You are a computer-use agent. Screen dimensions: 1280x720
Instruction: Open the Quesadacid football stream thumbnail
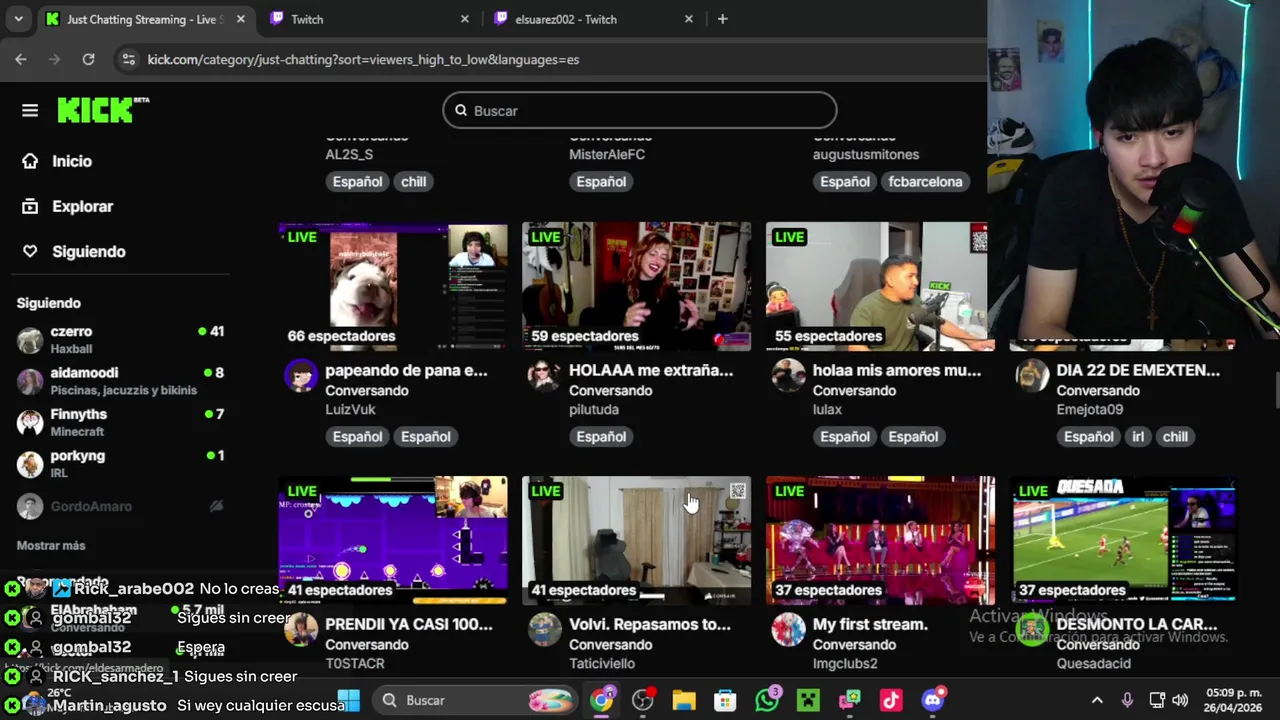(x=1124, y=540)
